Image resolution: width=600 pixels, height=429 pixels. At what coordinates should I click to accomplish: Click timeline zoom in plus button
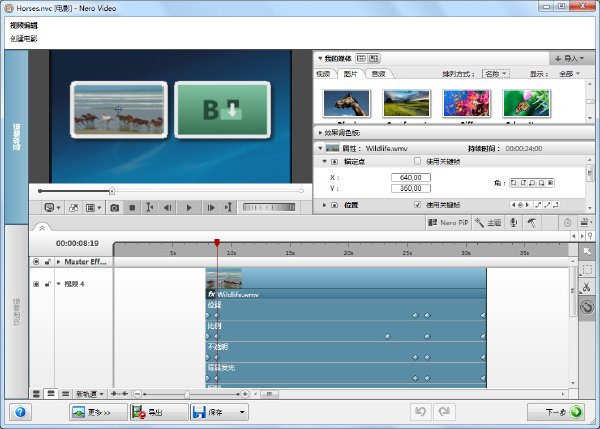click(x=245, y=394)
